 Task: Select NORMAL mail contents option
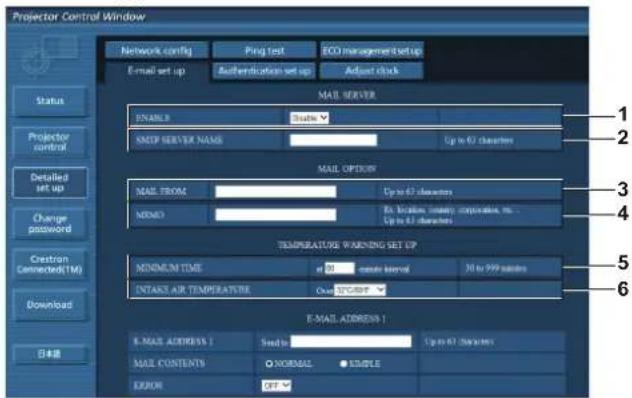coord(269,364)
